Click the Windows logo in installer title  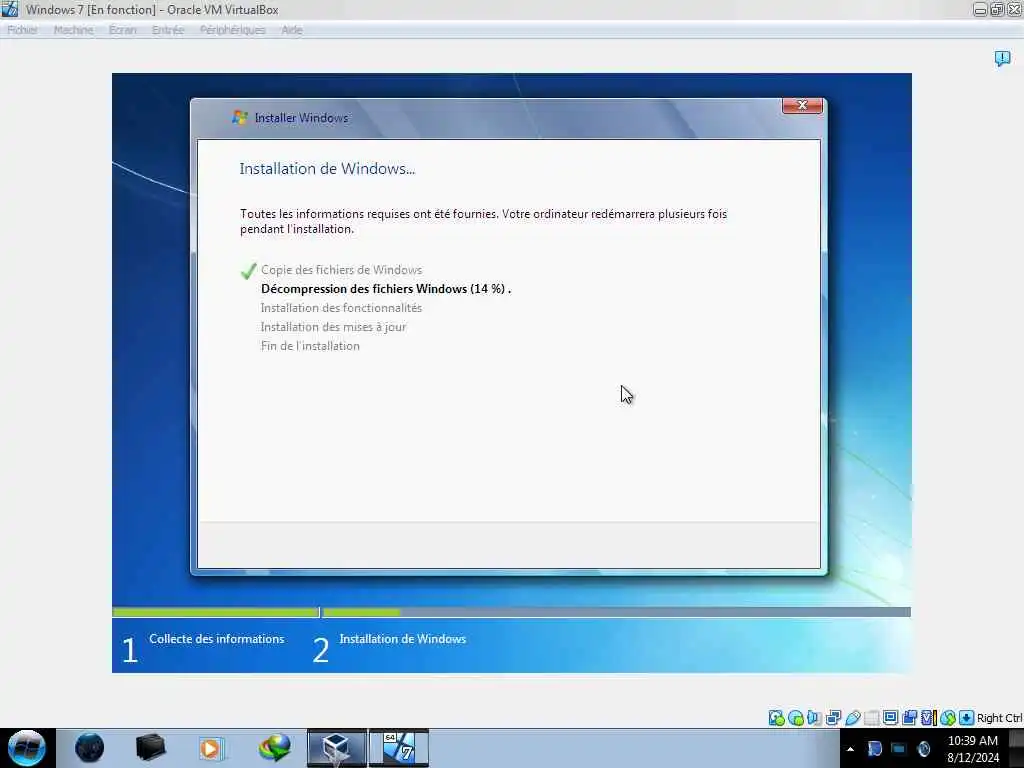tap(240, 118)
